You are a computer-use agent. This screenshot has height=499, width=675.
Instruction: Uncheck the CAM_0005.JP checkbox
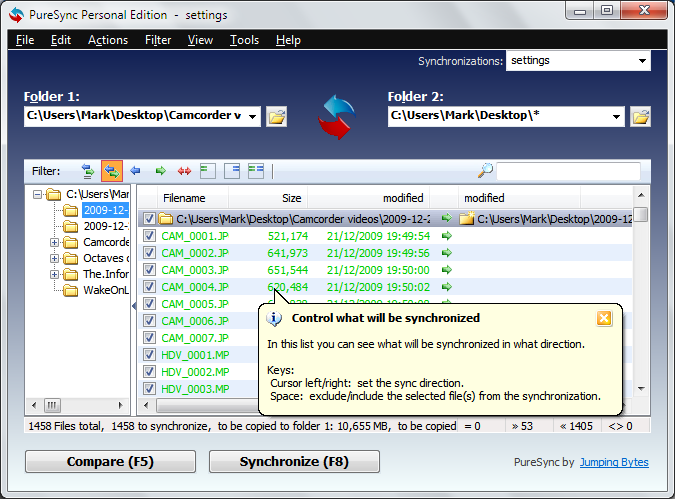pos(149,304)
